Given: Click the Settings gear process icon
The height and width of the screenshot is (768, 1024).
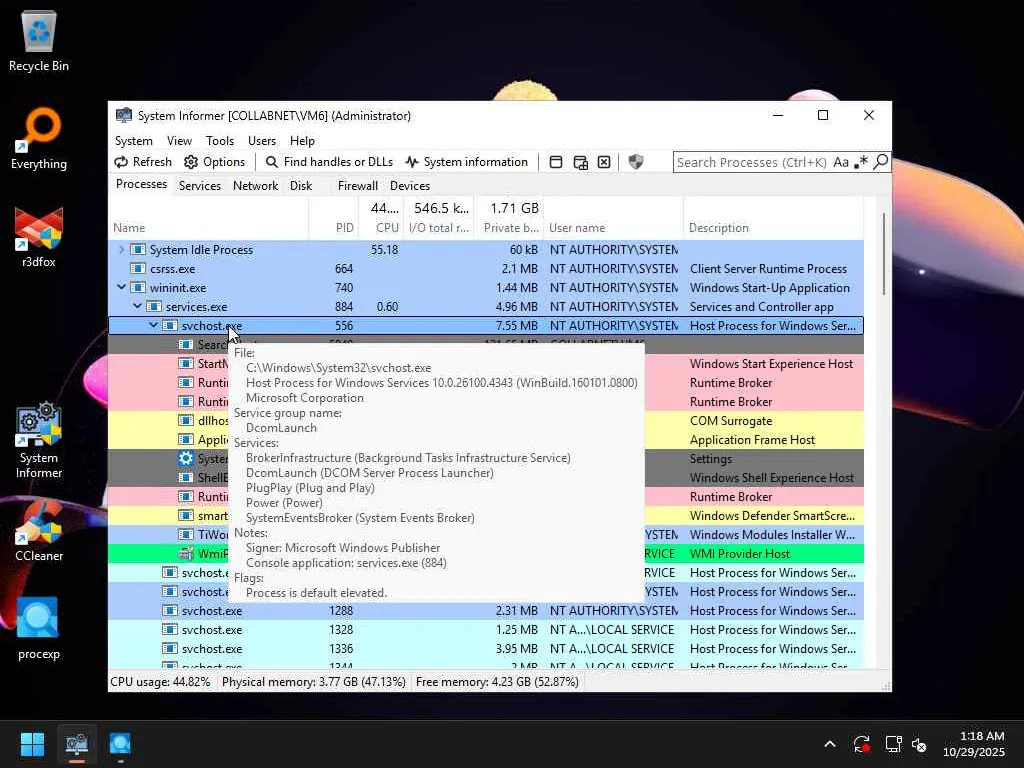Looking at the screenshot, I should (x=186, y=458).
